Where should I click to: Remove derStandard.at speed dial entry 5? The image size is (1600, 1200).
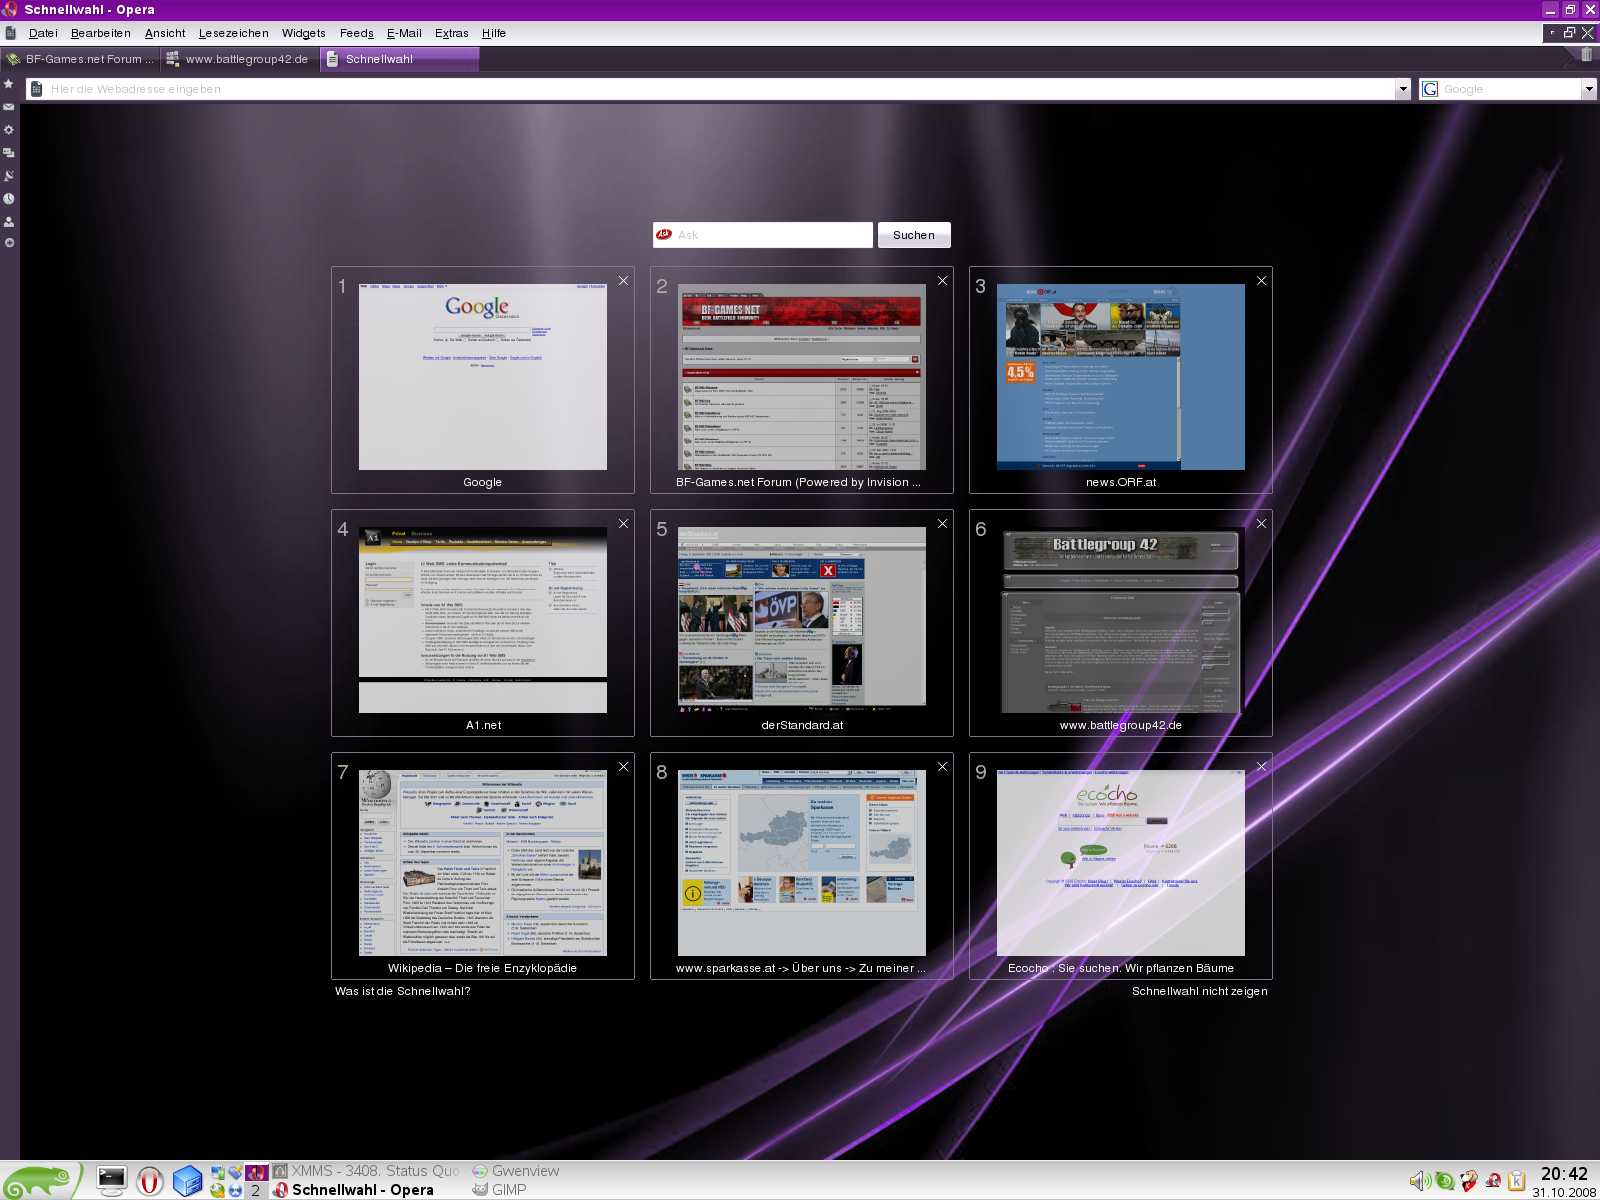[942, 524]
